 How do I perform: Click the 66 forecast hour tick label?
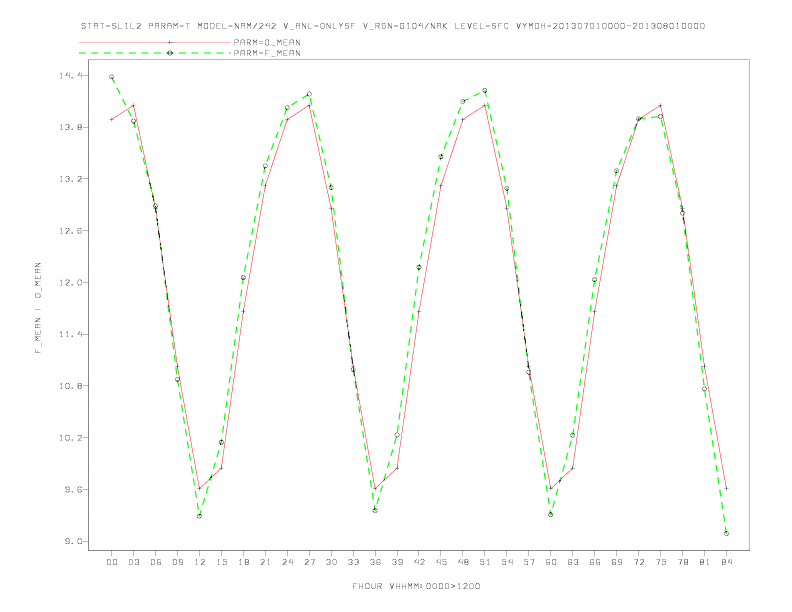pyautogui.click(x=595, y=562)
